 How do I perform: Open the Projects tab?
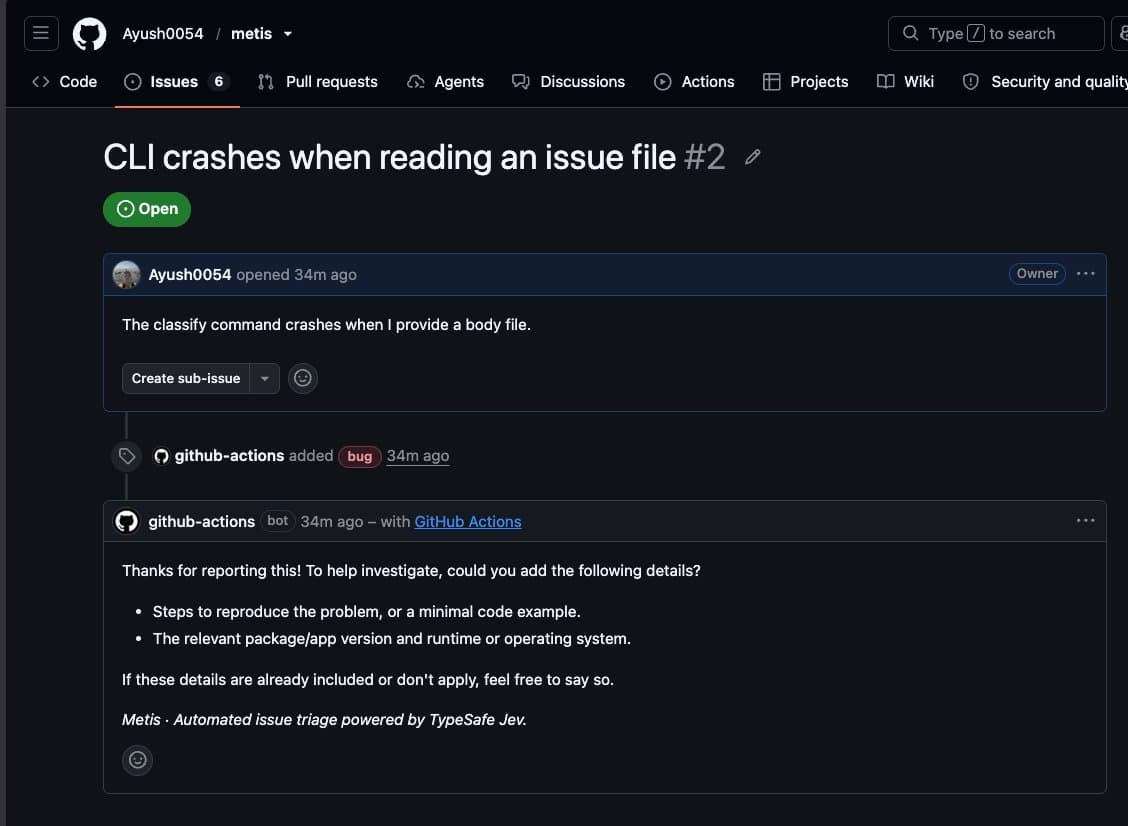click(x=806, y=81)
